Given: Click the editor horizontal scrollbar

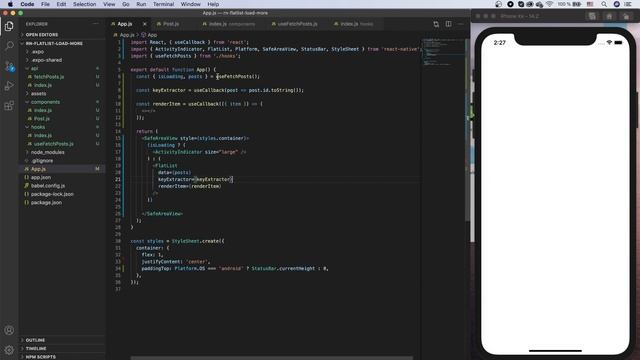Looking at the screenshot, I should 271,358.
